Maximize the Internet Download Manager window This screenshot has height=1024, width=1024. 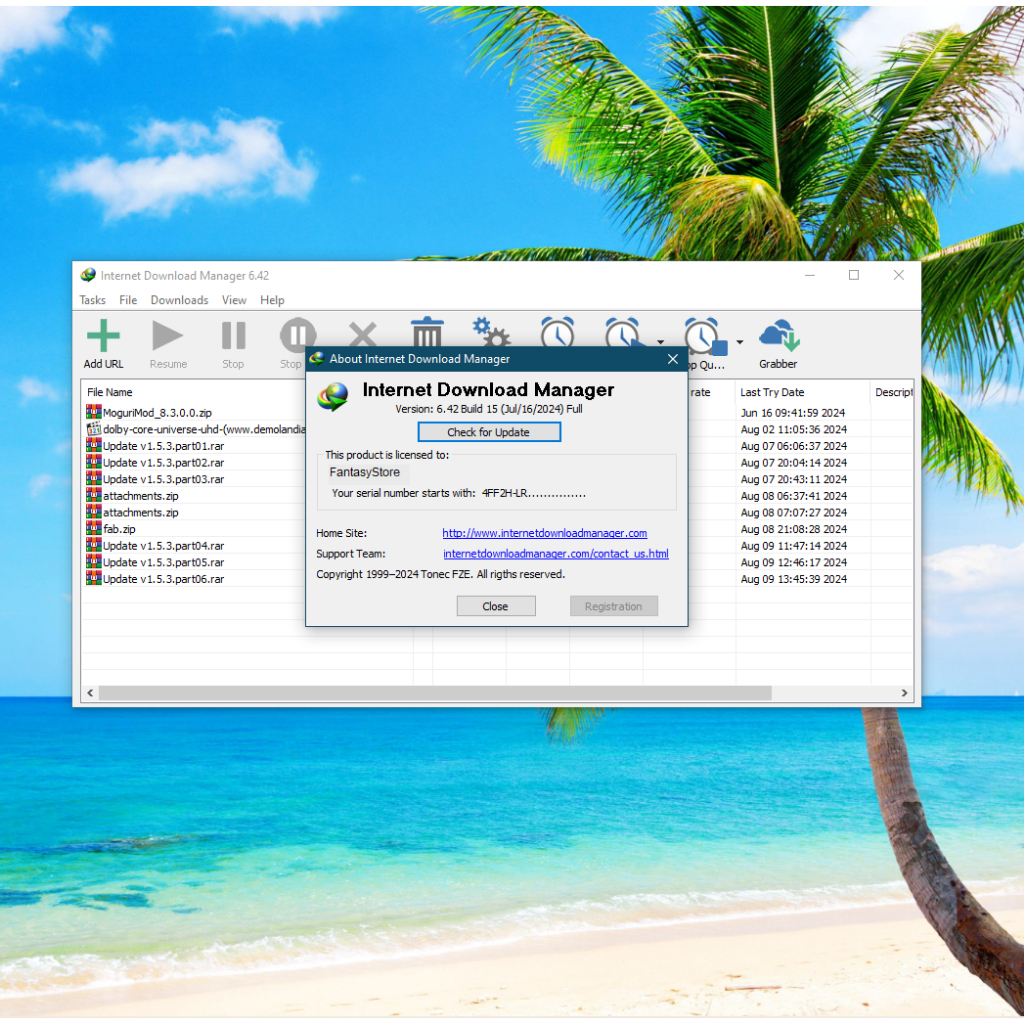(x=854, y=275)
